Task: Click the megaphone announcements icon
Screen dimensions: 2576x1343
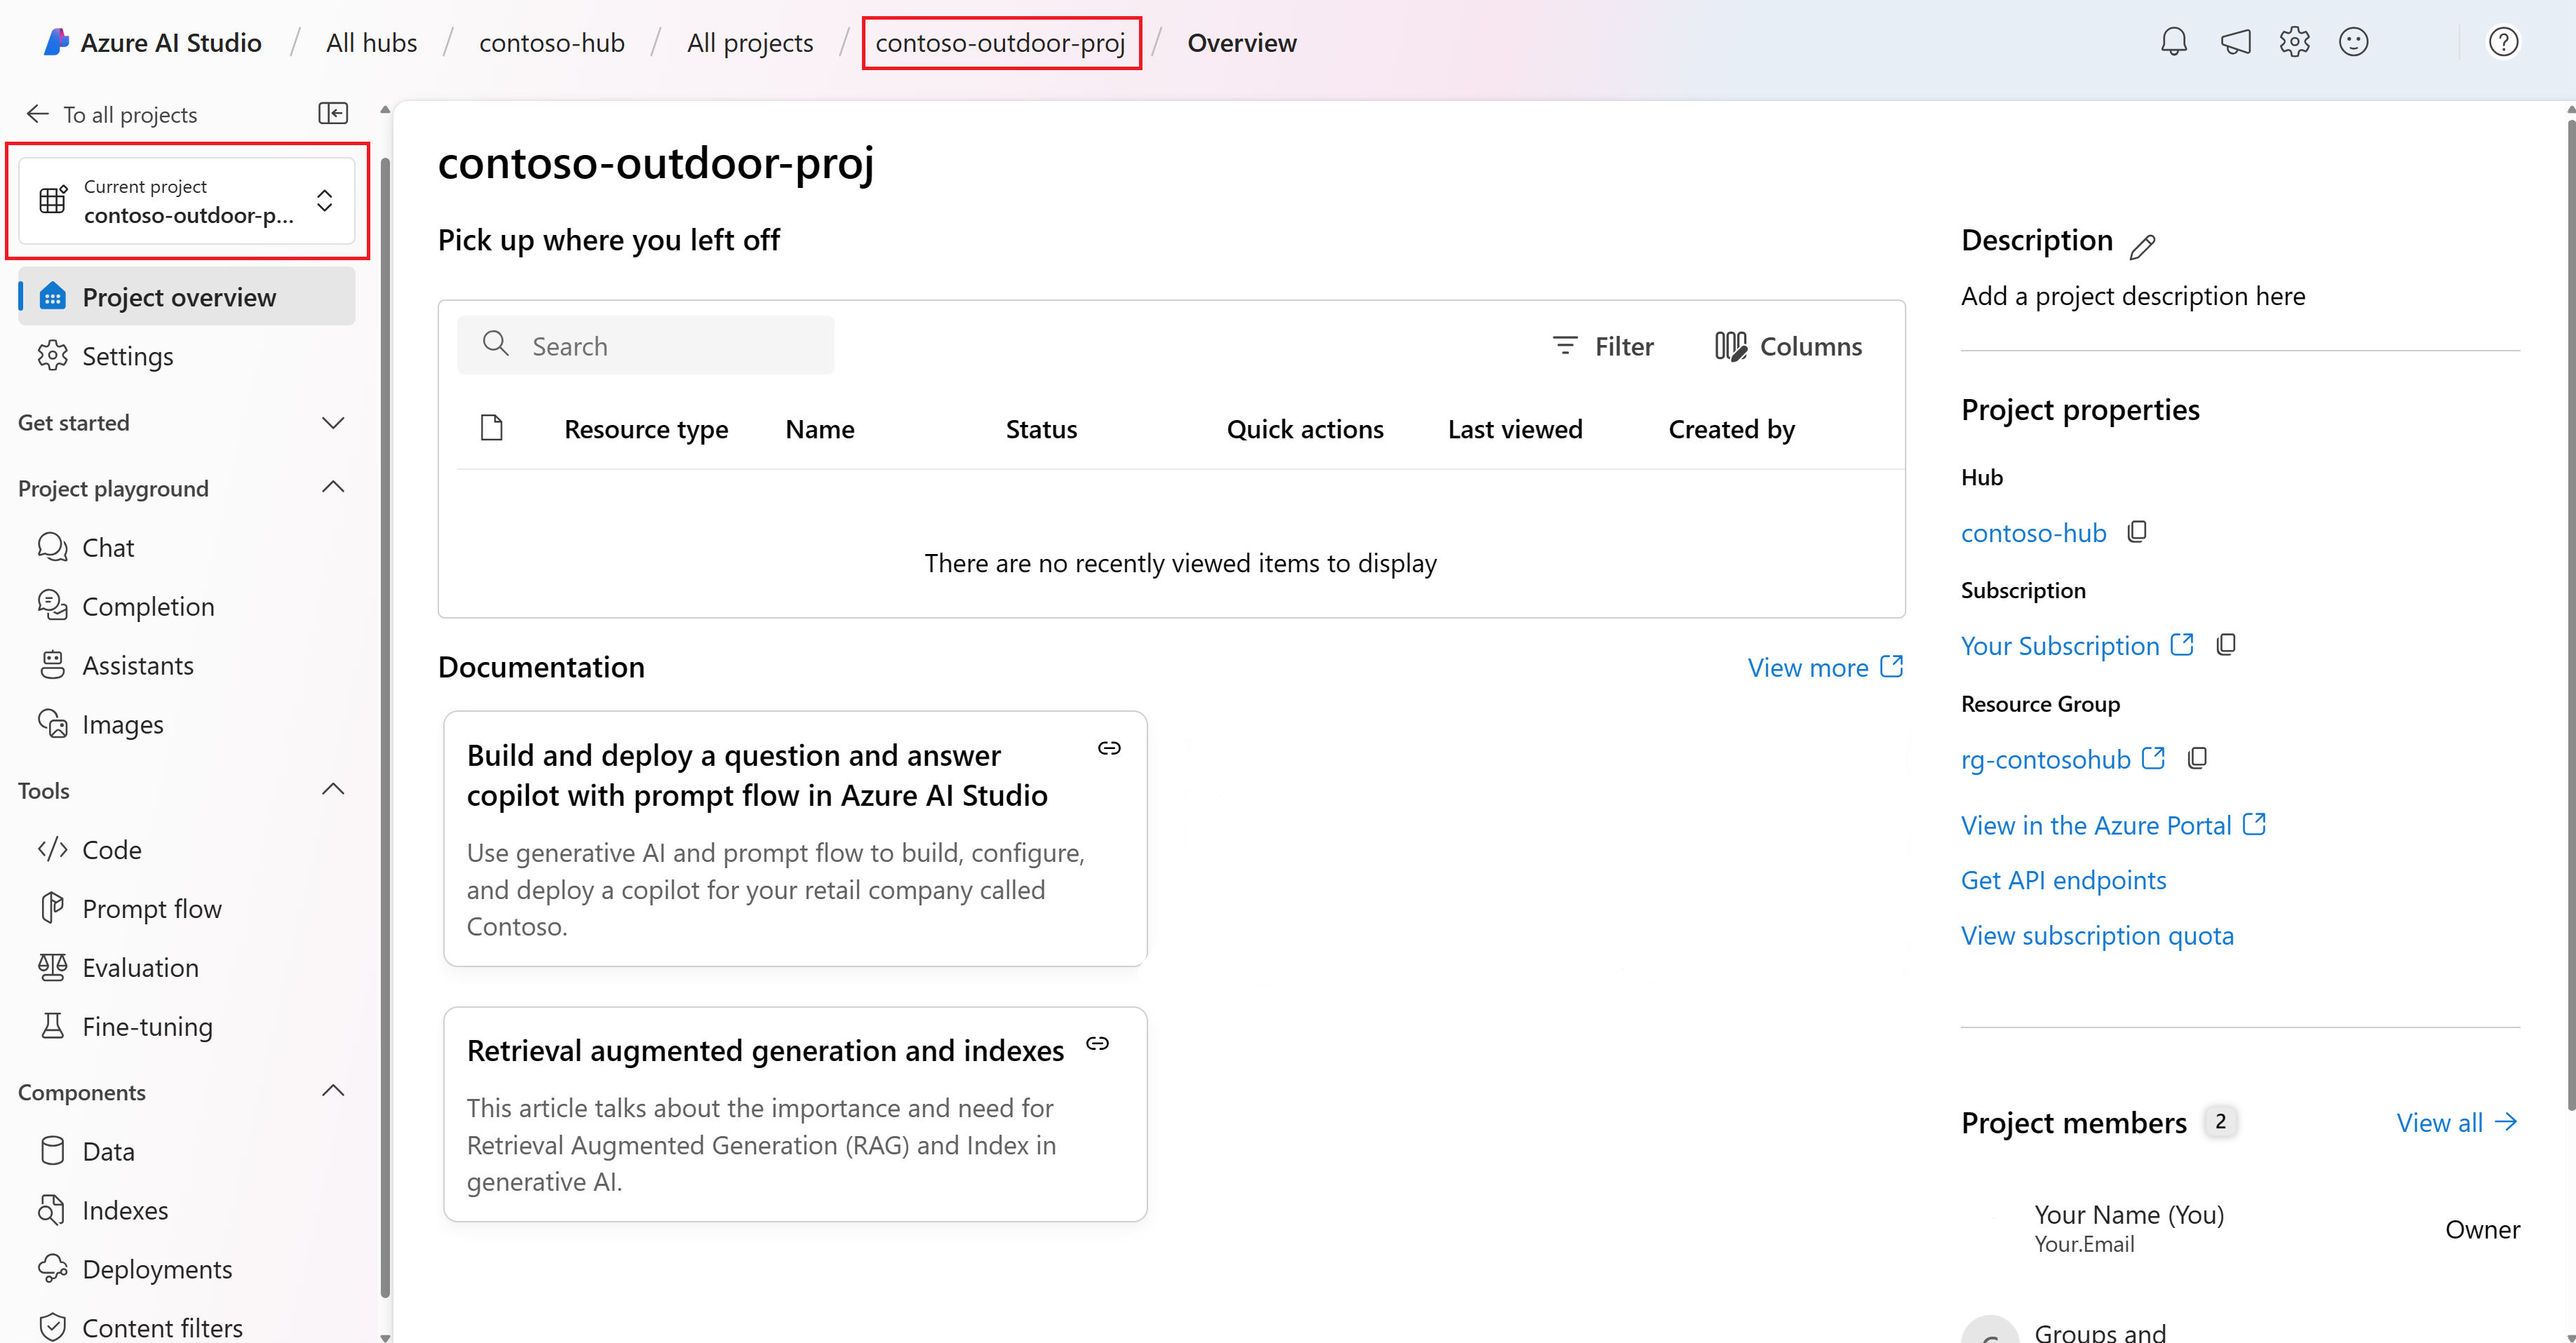Action: point(2235,42)
